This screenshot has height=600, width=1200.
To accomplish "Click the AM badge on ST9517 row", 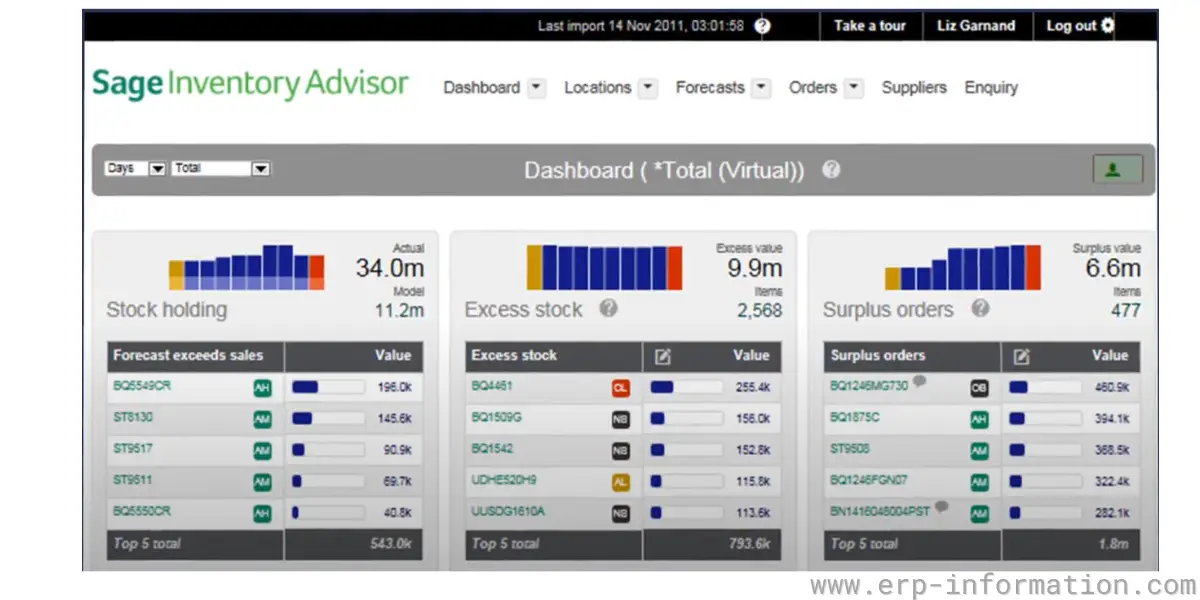I will coord(262,451).
